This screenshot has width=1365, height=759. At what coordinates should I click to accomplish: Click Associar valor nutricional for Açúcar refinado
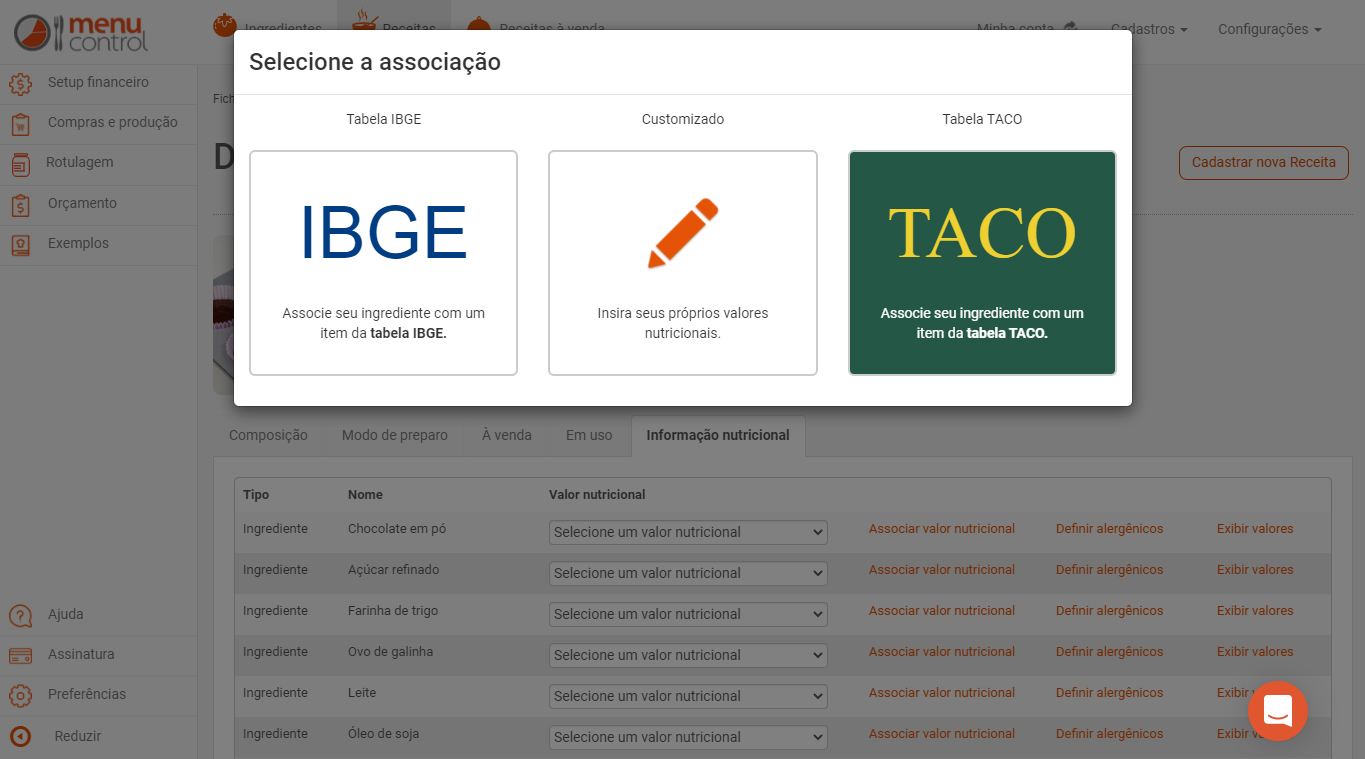[942, 570]
